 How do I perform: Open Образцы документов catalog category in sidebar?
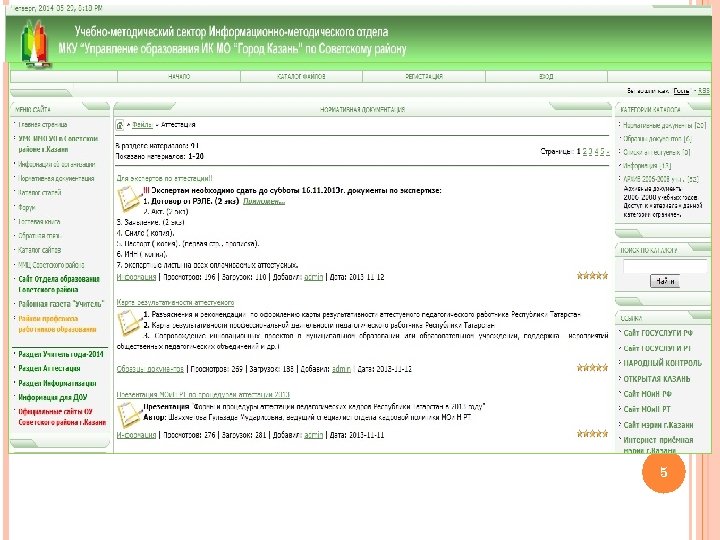(x=657, y=139)
